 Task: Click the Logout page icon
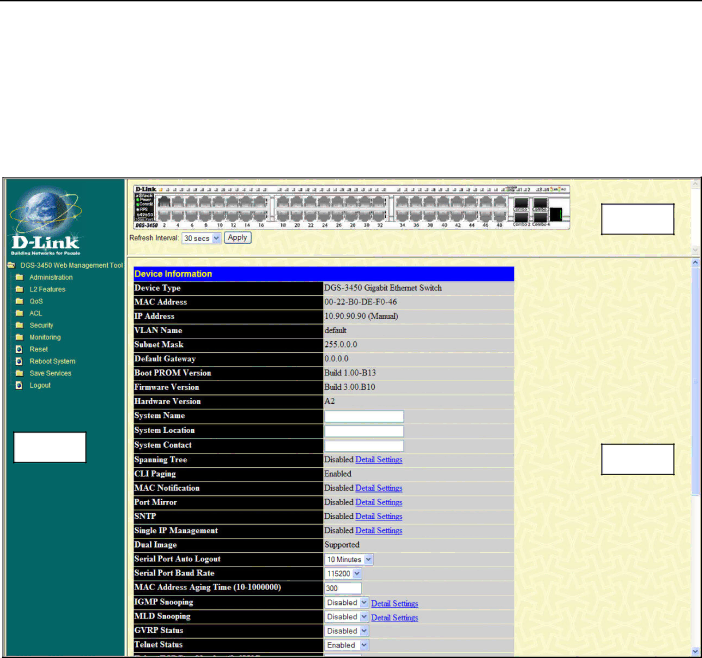point(19,385)
